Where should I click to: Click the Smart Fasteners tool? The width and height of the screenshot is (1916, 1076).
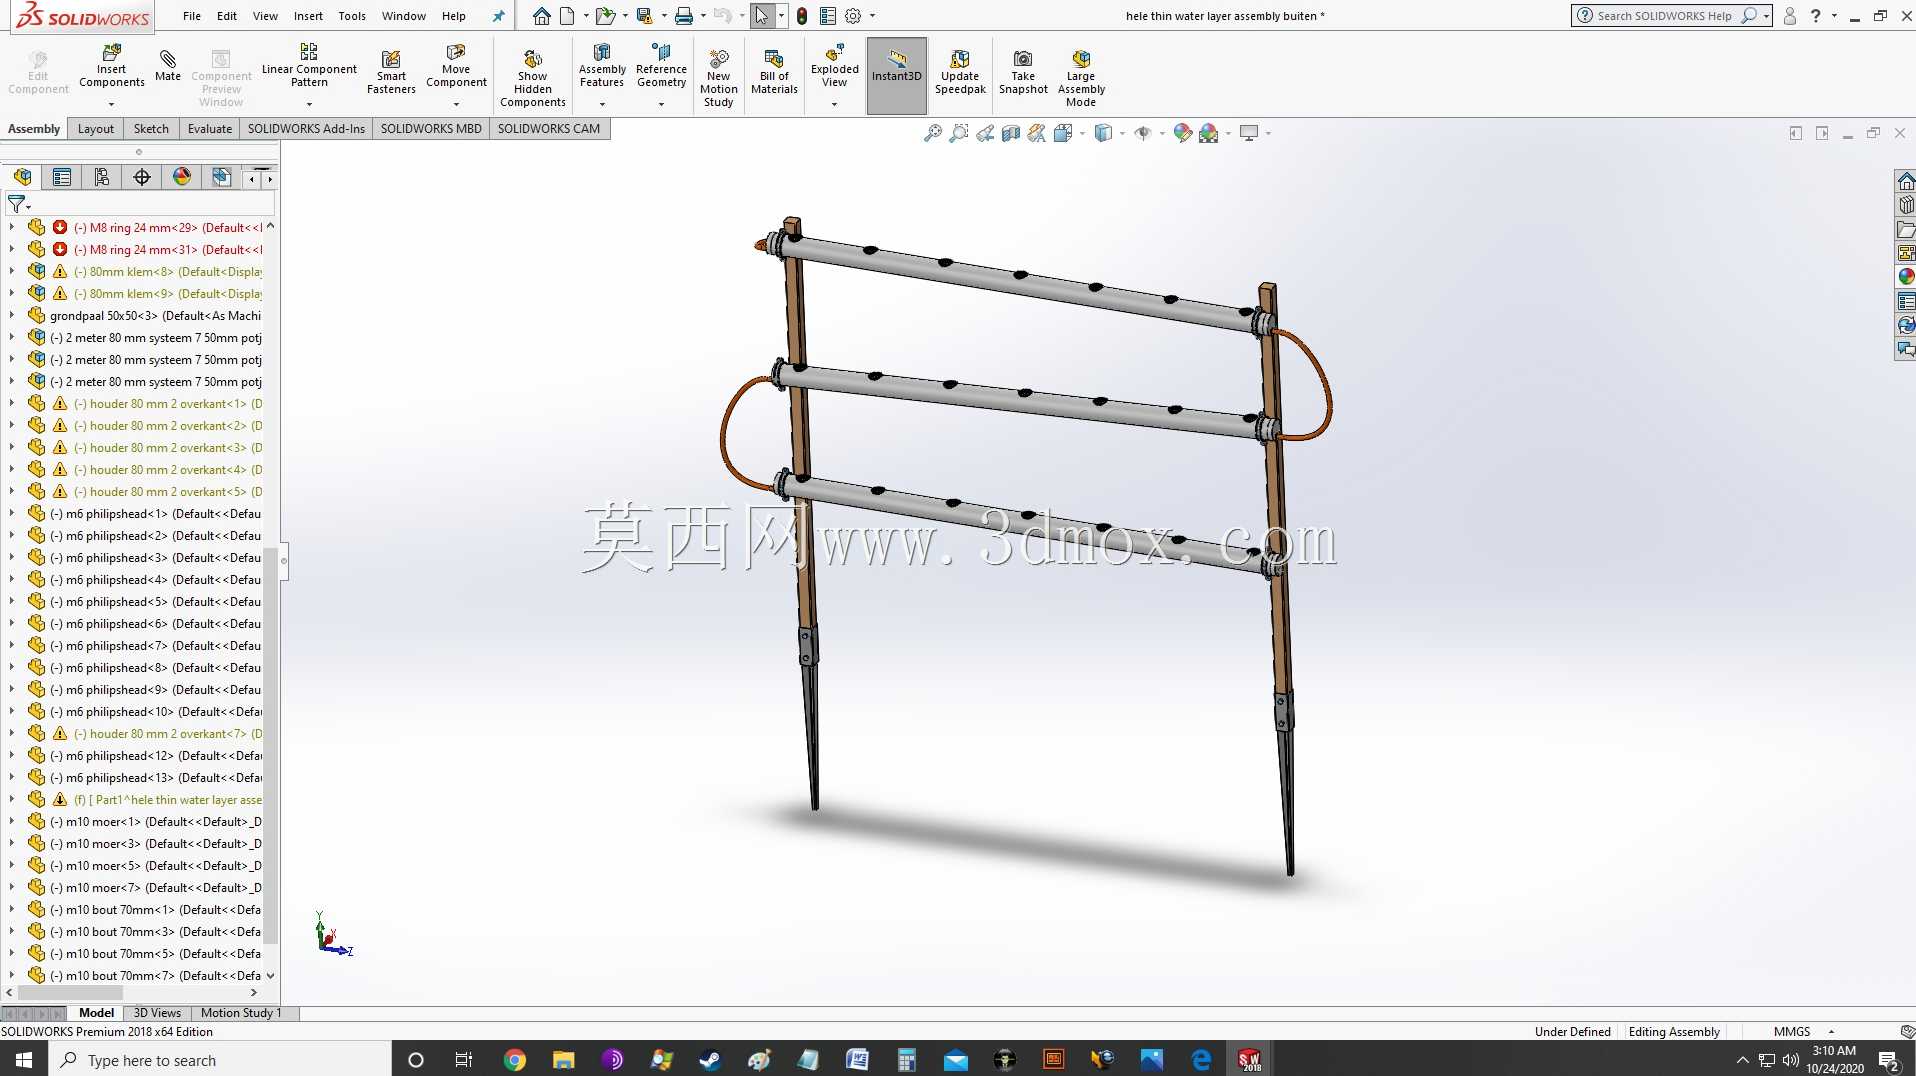coord(391,72)
